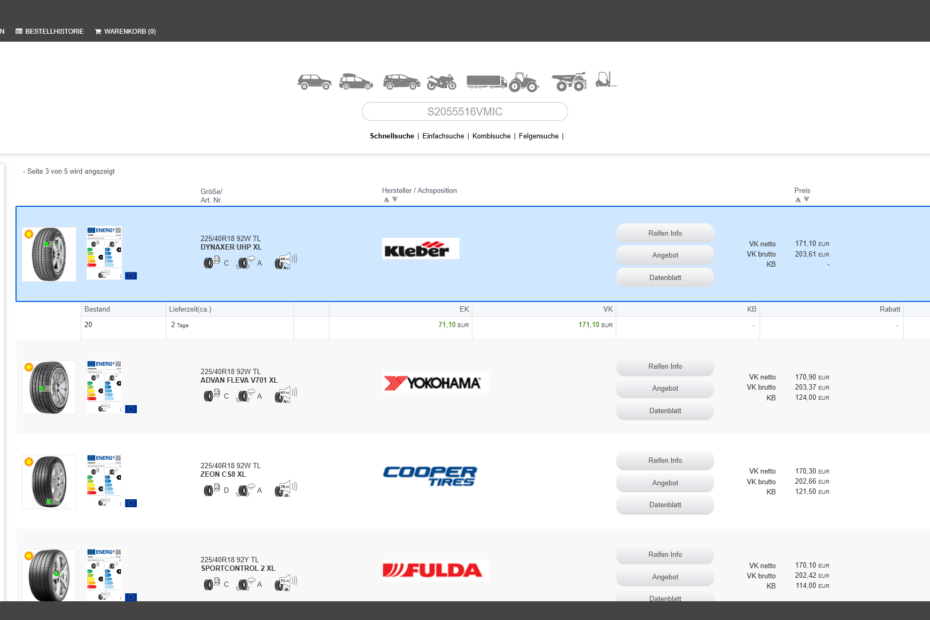Open Datenblatt for Cooper tire
Viewport: 930px width, 620px height.
(665, 505)
